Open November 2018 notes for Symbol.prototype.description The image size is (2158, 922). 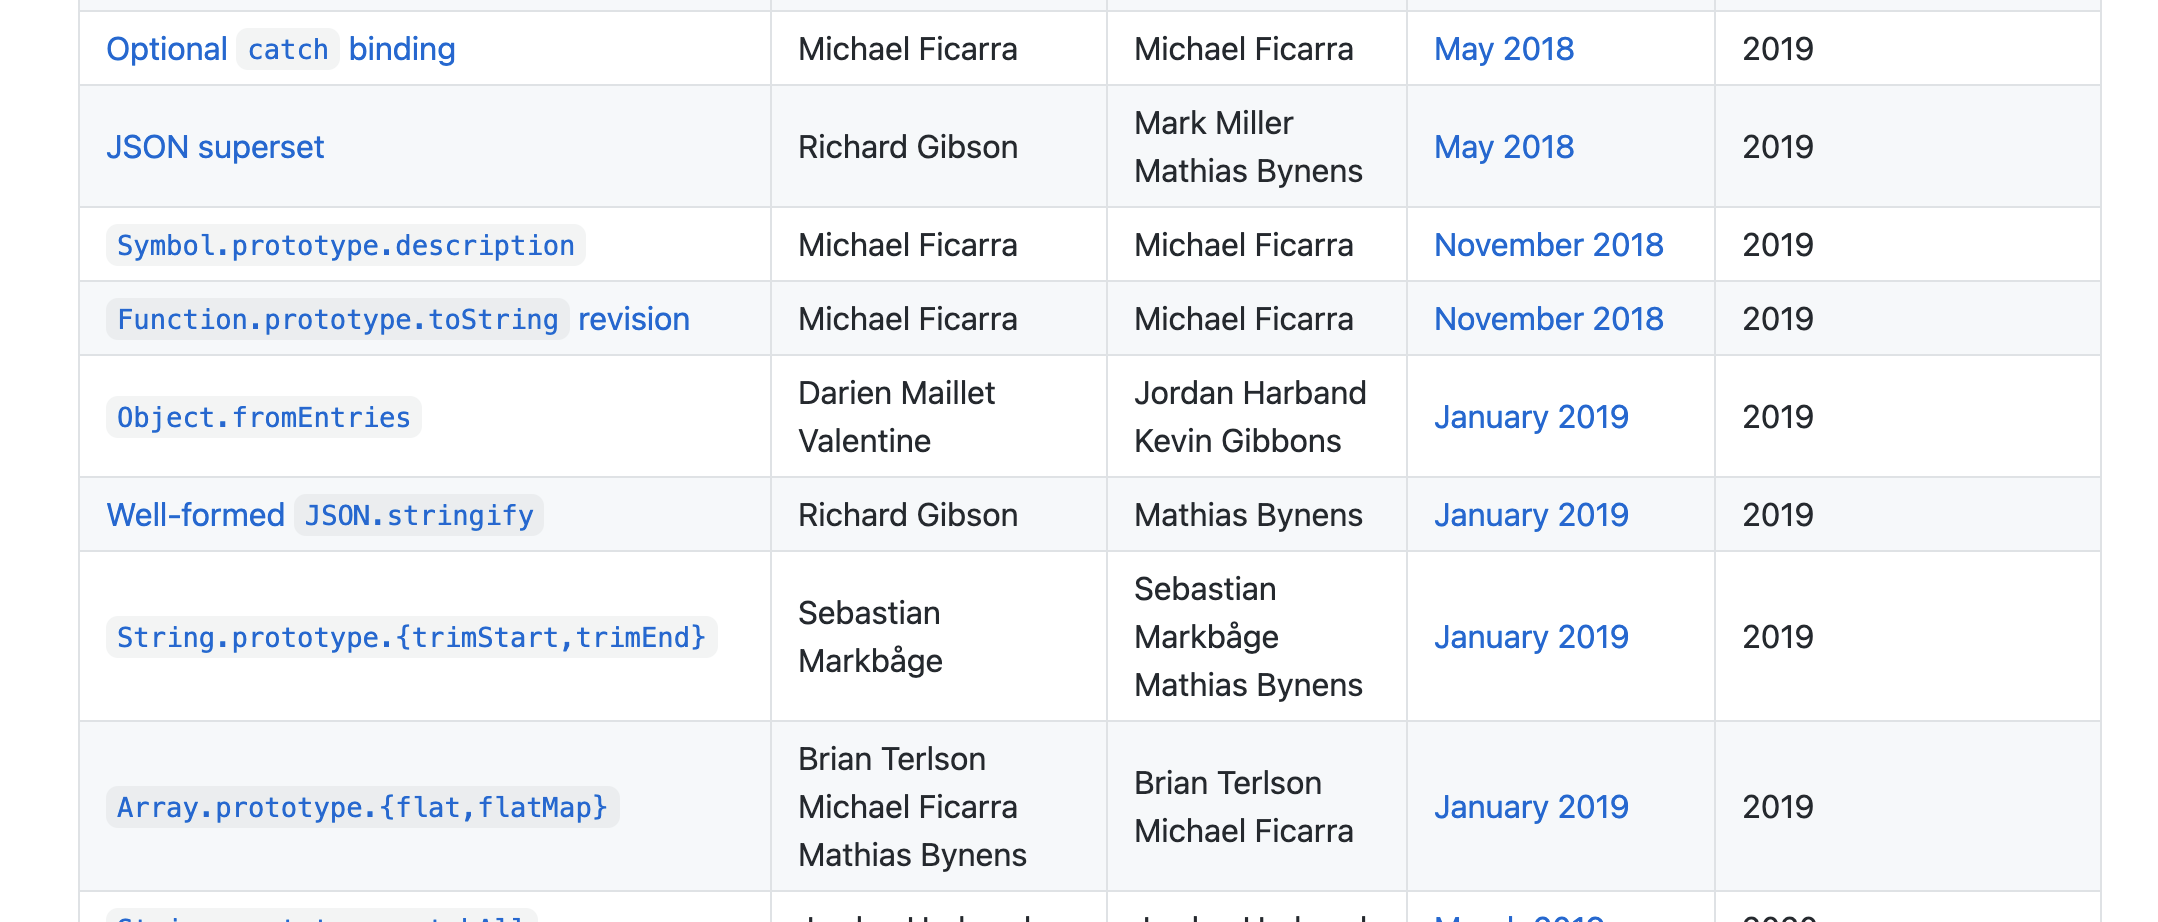click(1549, 245)
